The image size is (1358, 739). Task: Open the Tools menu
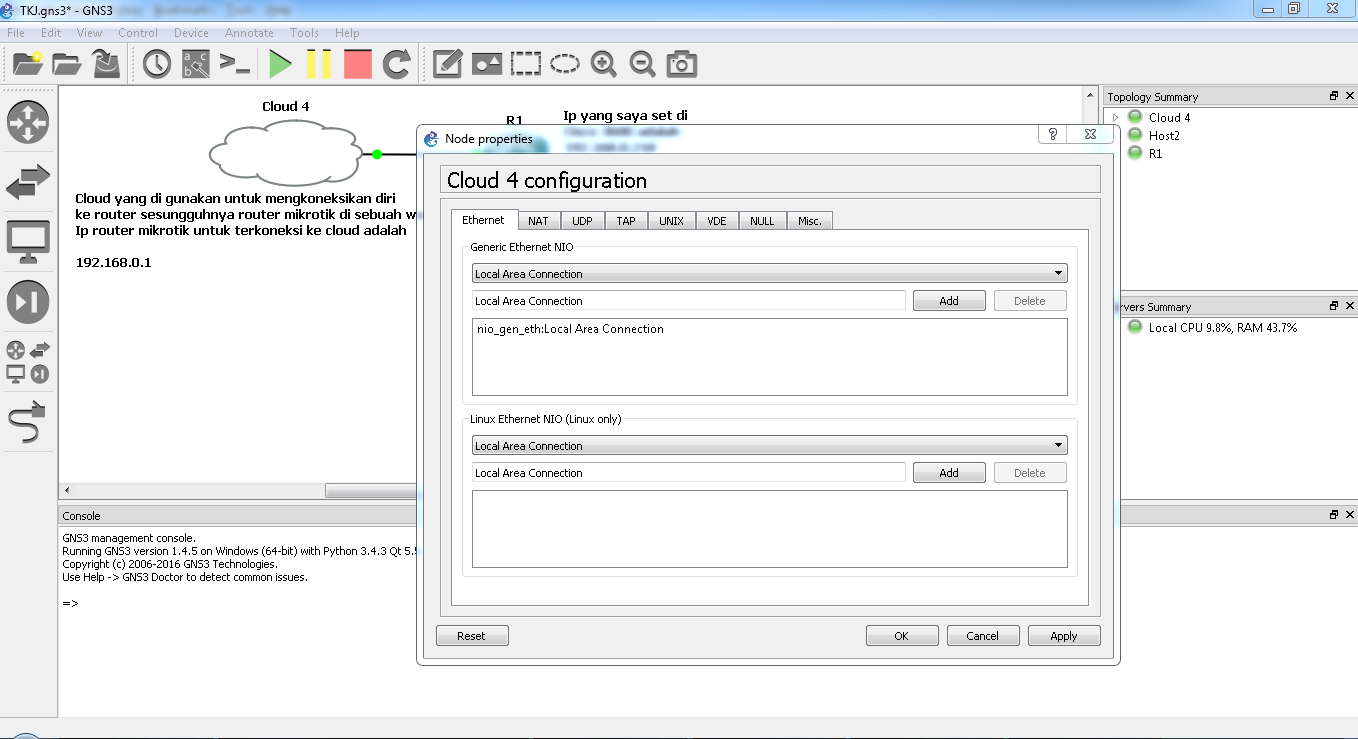tap(304, 33)
